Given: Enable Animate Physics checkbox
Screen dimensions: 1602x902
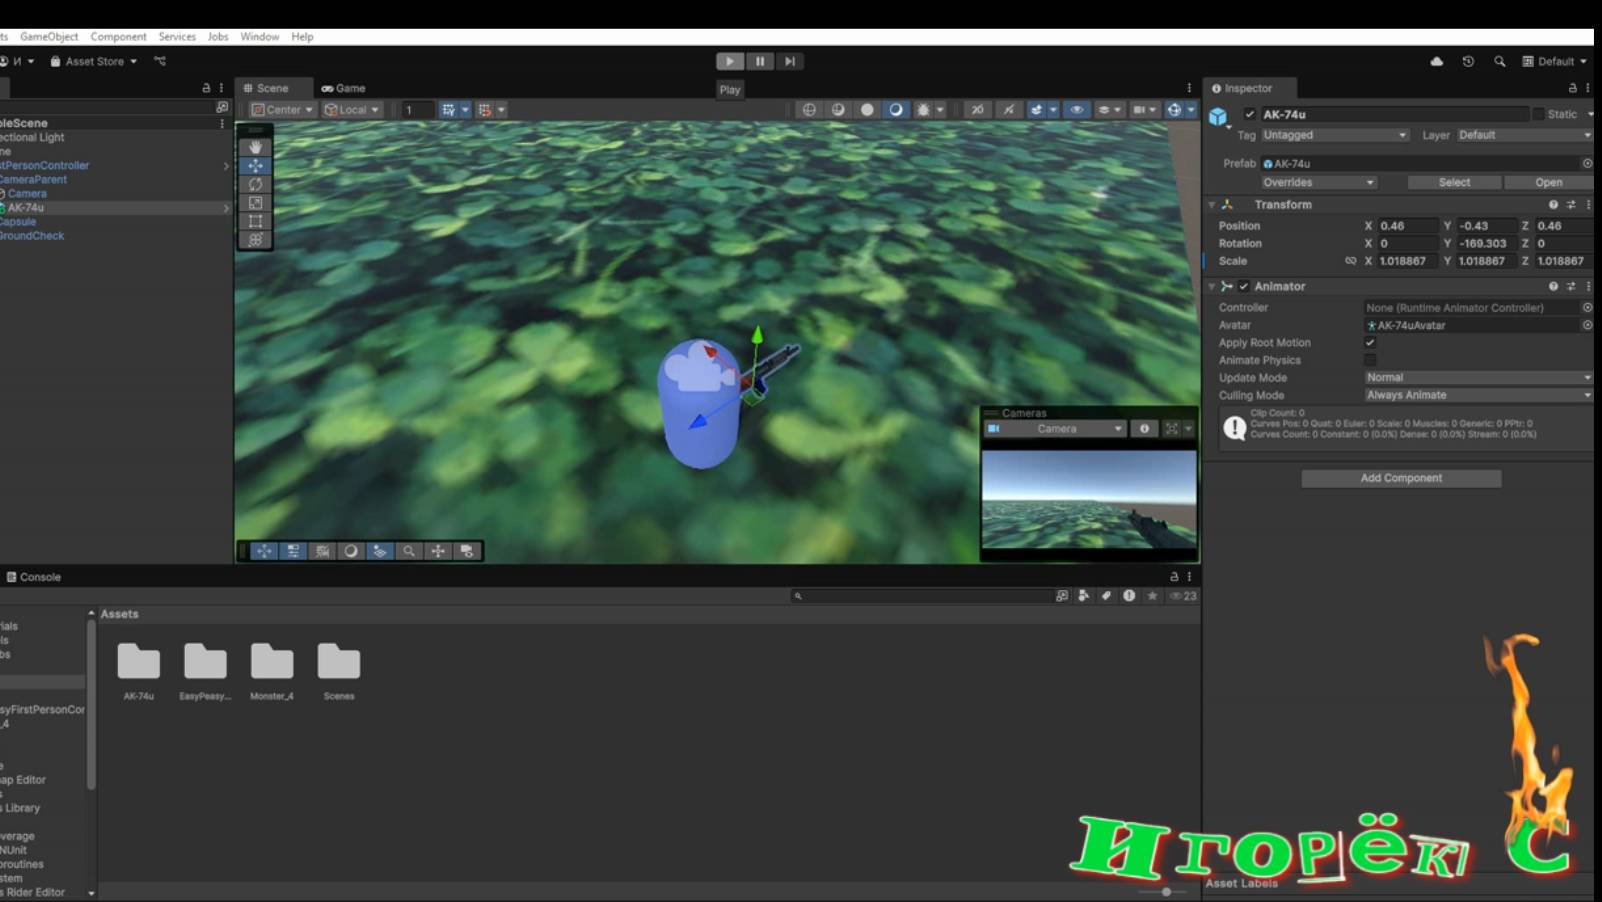Looking at the screenshot, I should [1370, 360].
